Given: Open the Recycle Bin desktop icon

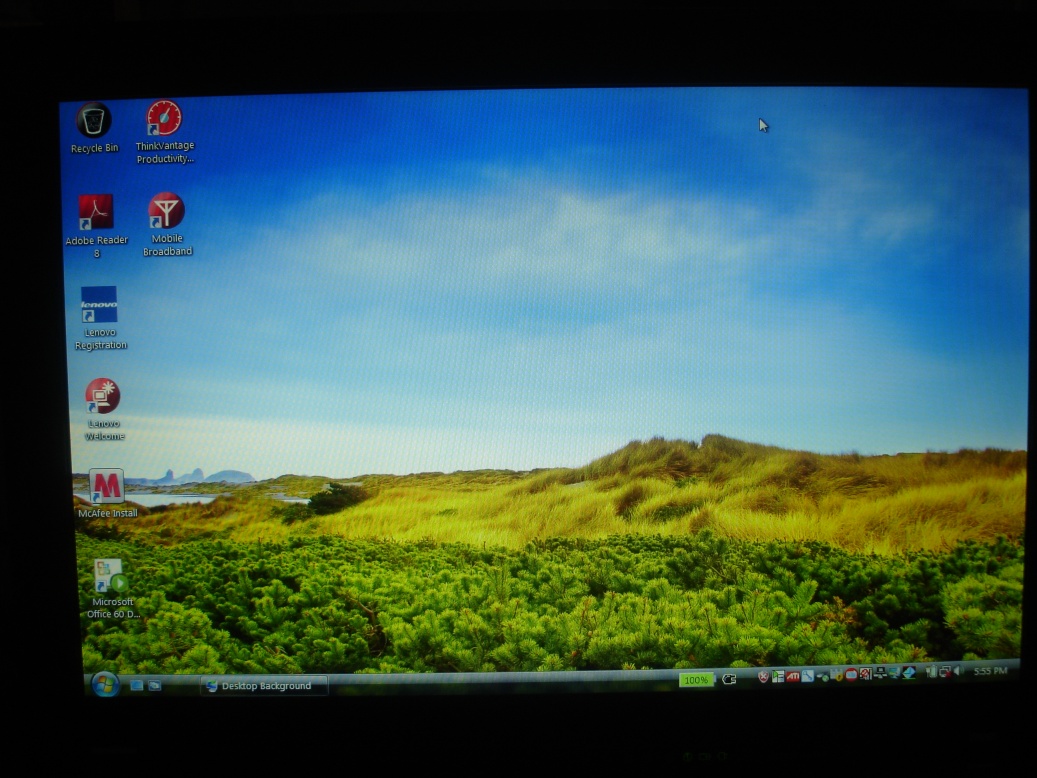Looking at the screenshot, I should point(94,128).
